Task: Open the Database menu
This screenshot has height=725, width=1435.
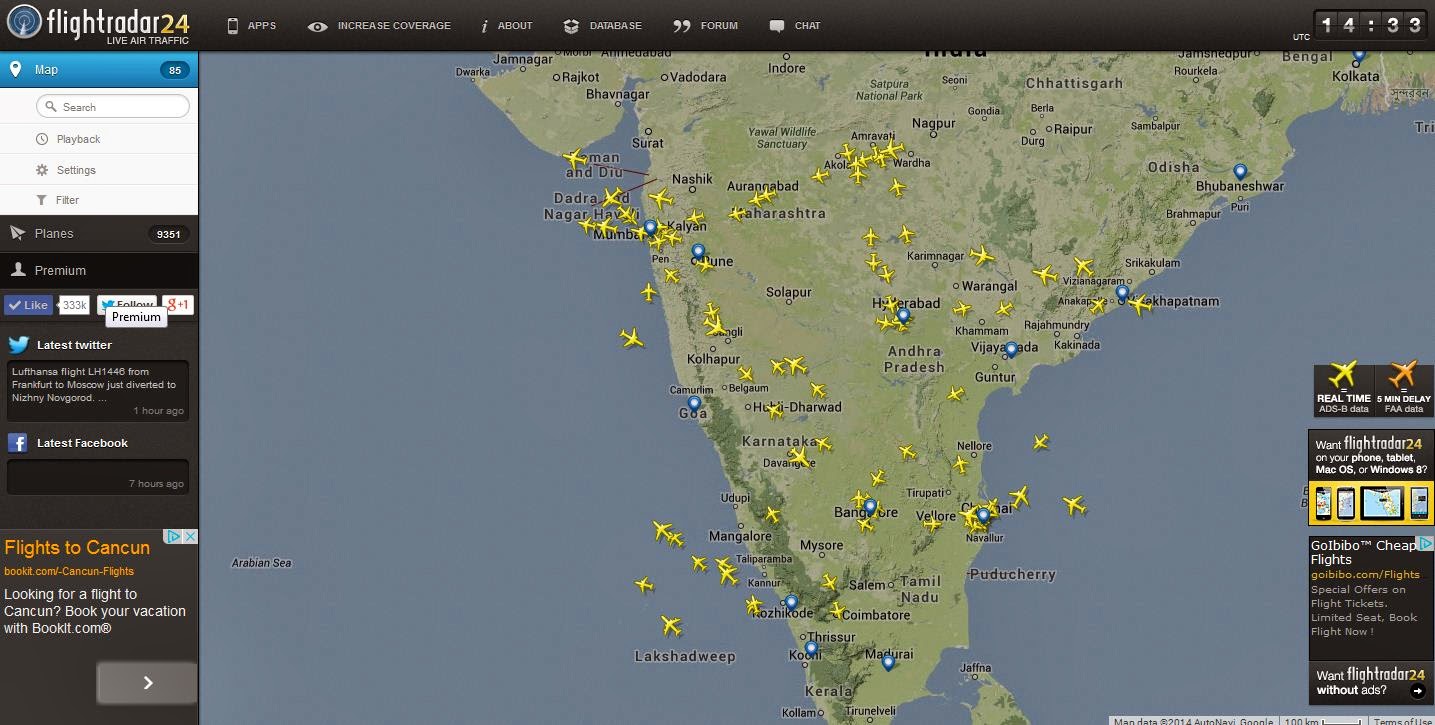Action: (603, 26)
